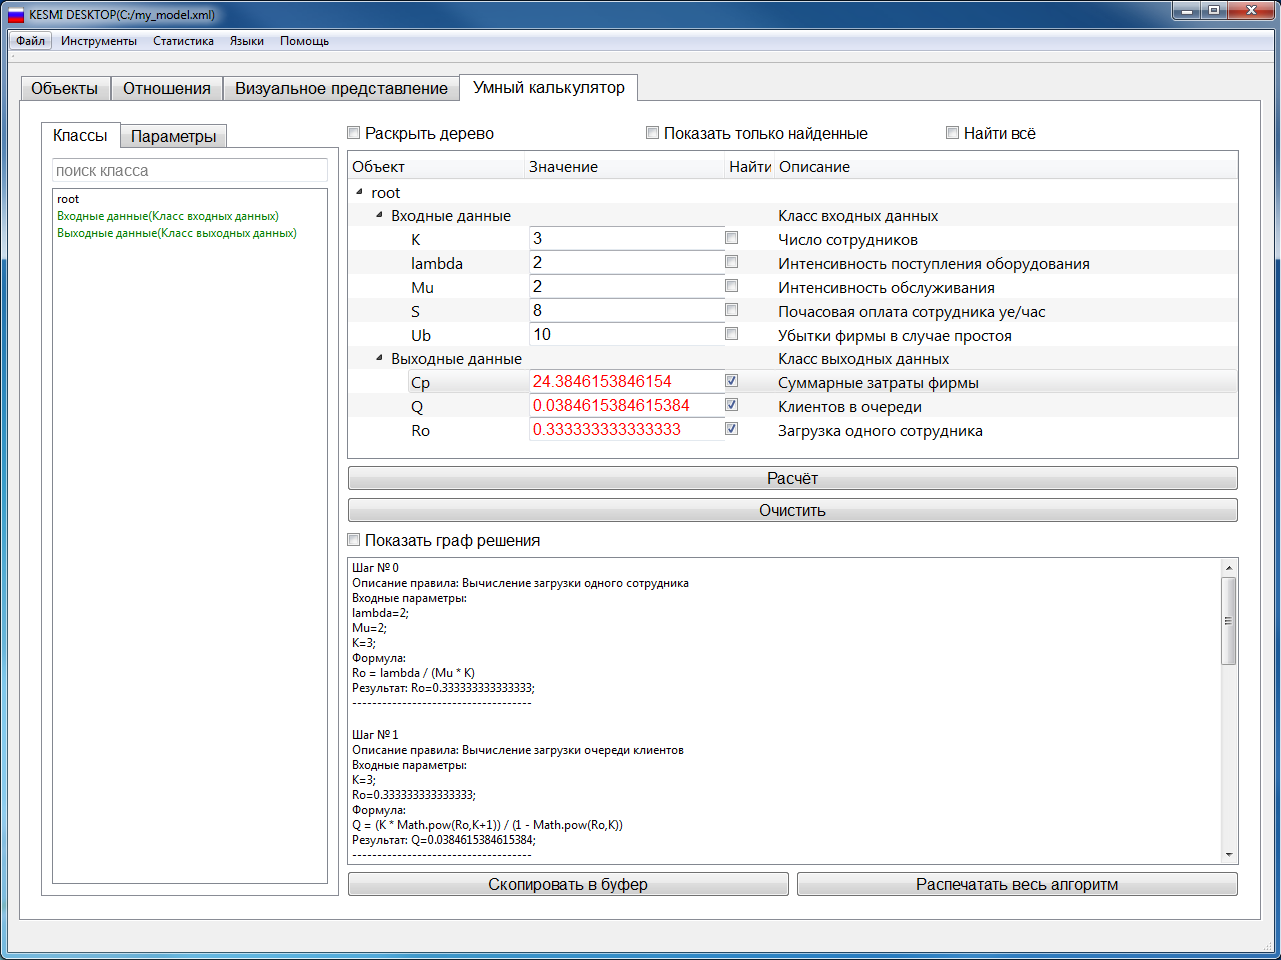Screen dimensions: 1281x960
Task: Select Входные данные(Класс входных данных) class
Action: (x=168, y=216)
